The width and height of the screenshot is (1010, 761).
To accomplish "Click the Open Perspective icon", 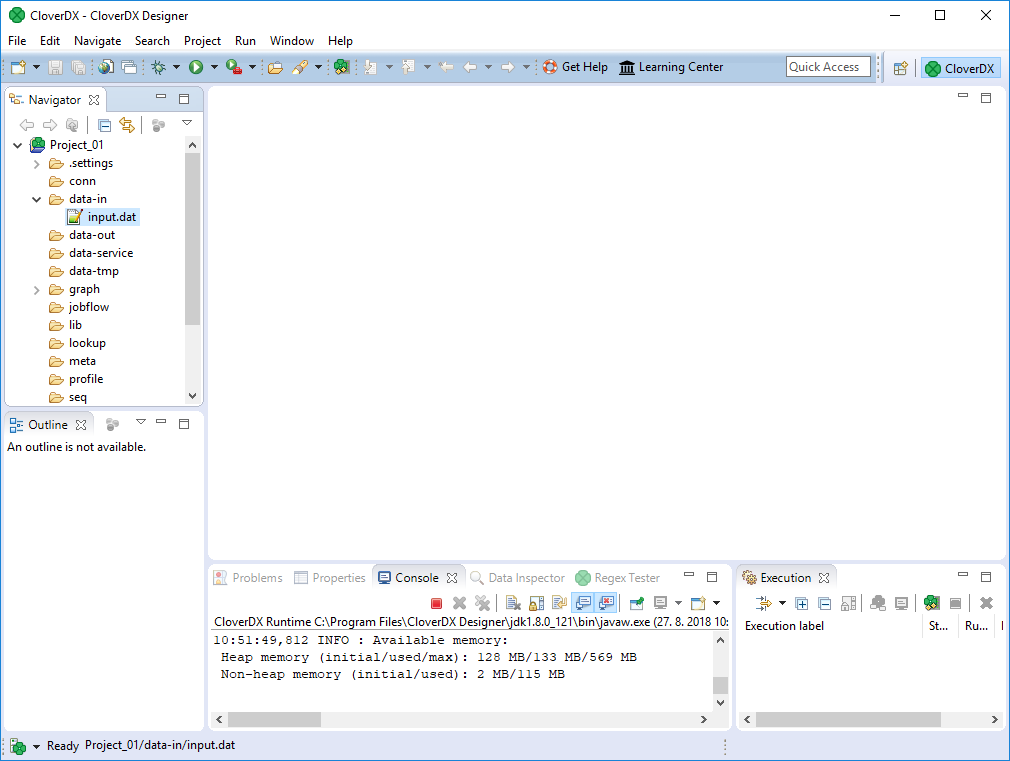I will 901,68.
